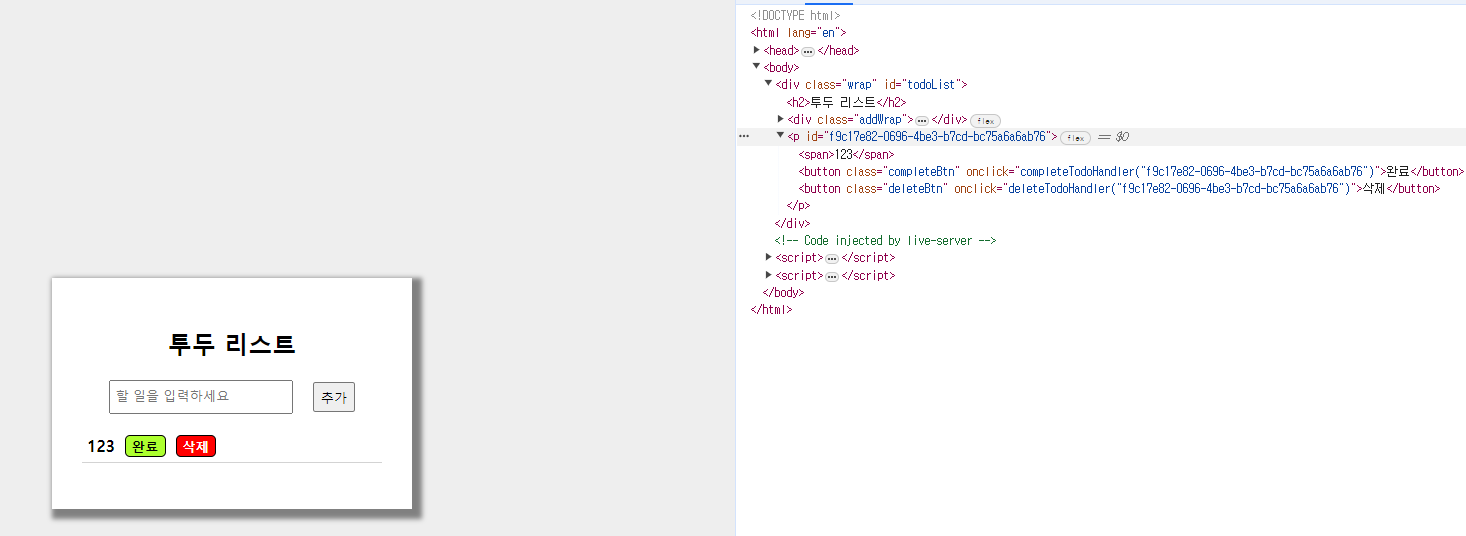Screen dimensions: 1466x536
Task: Click the red 삭제 delete button
Action: point(196,446)
